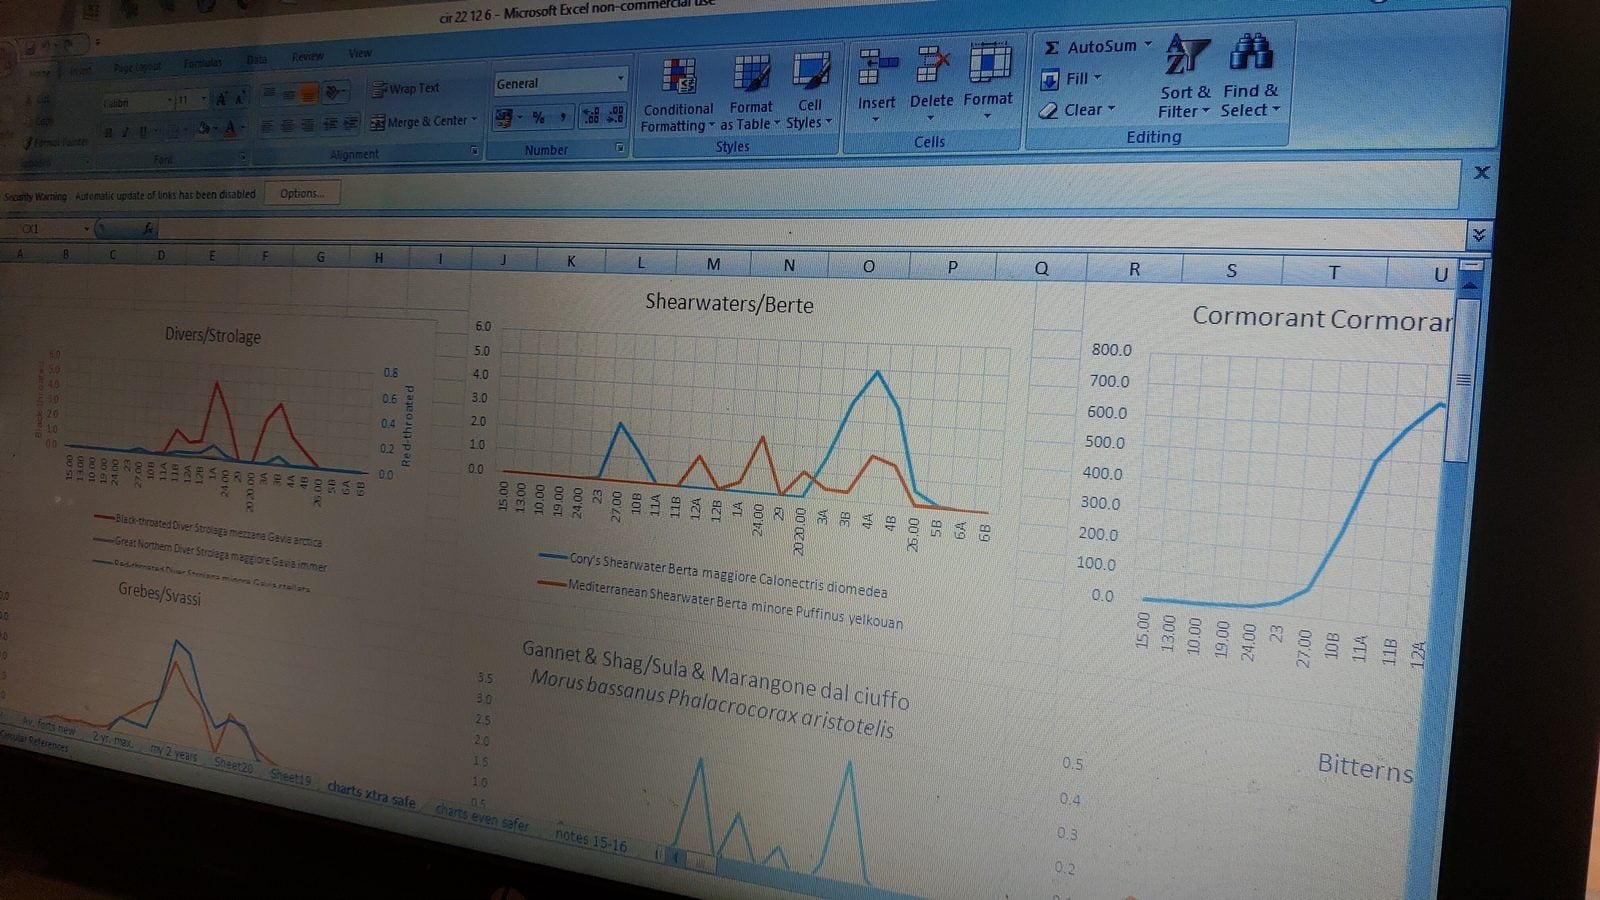Toggle Italic formatting
1600x900 pixels.
tap(125, 132)
